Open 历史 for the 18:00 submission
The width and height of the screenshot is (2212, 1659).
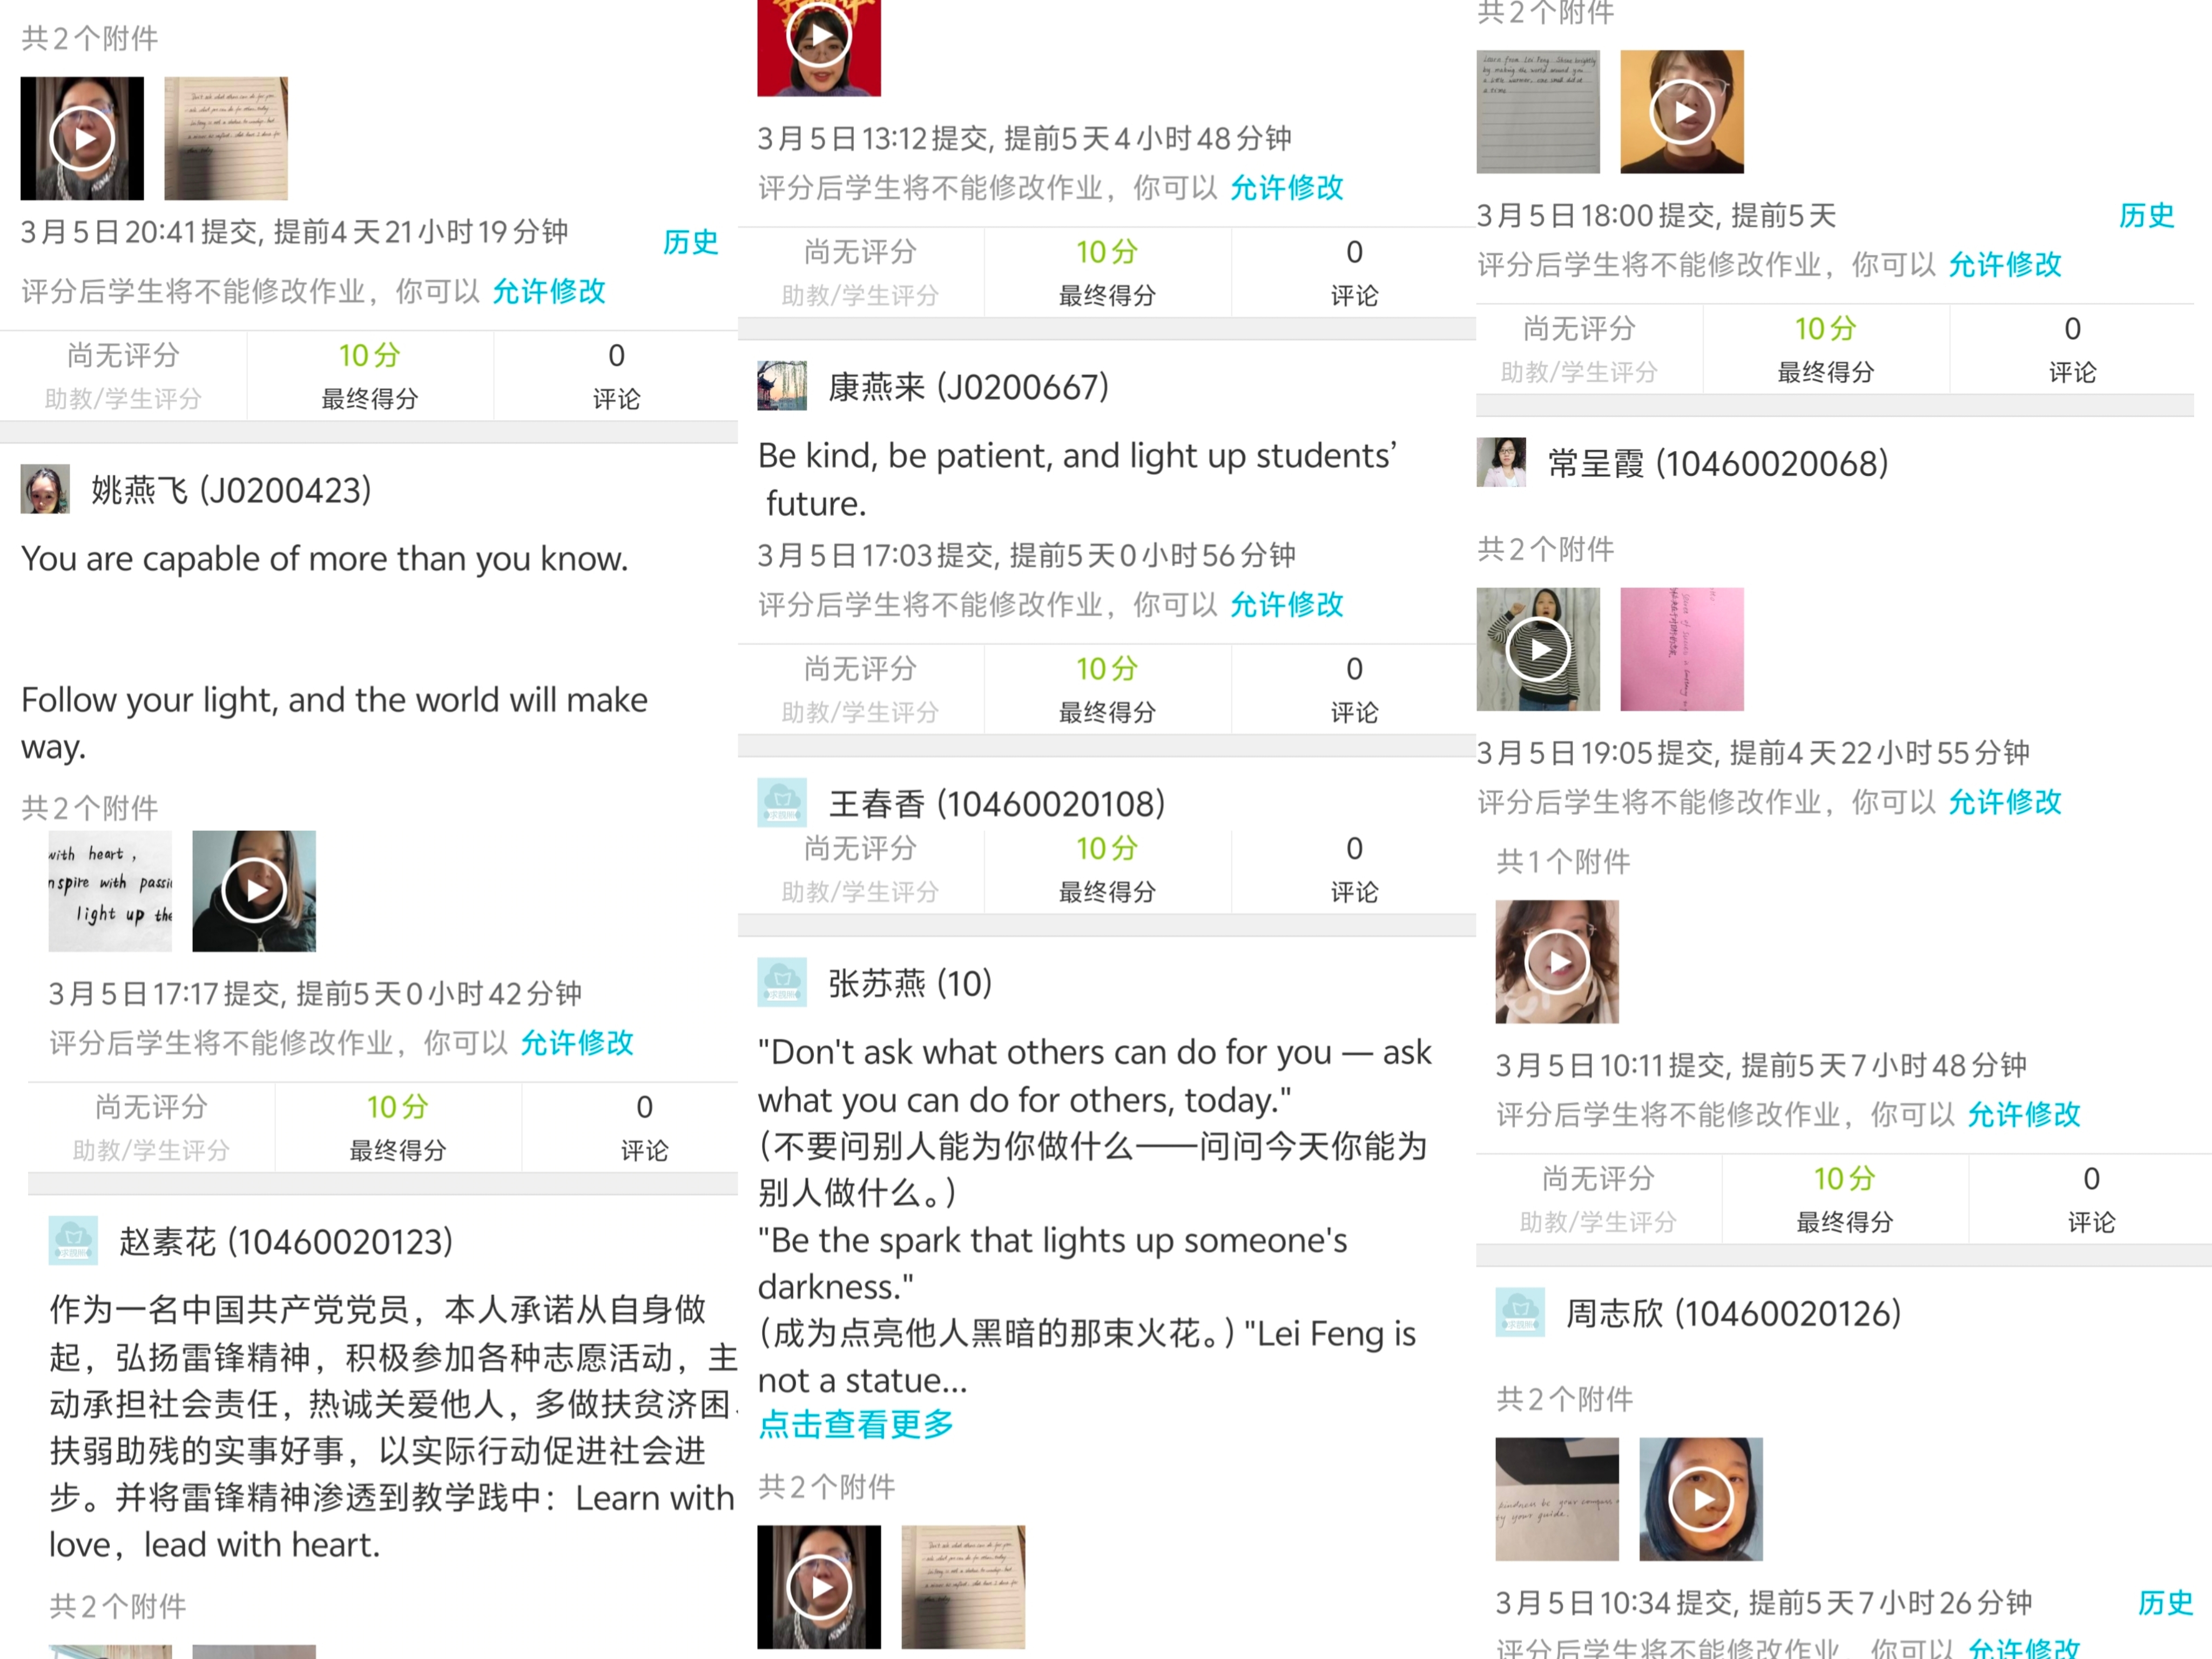[2147, 215]
